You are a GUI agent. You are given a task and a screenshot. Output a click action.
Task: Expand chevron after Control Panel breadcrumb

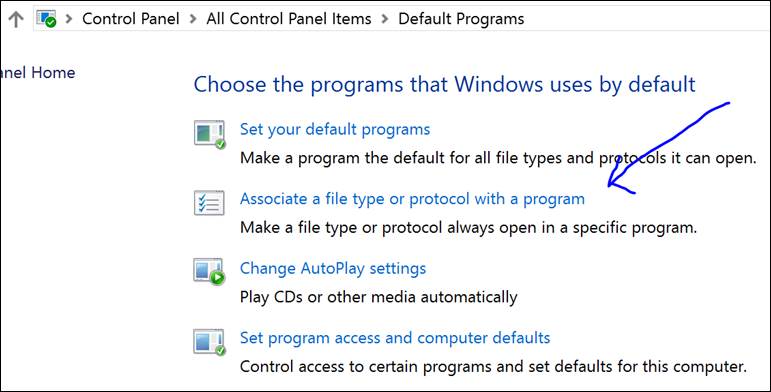pyautogui.click(x=193, y=19)
